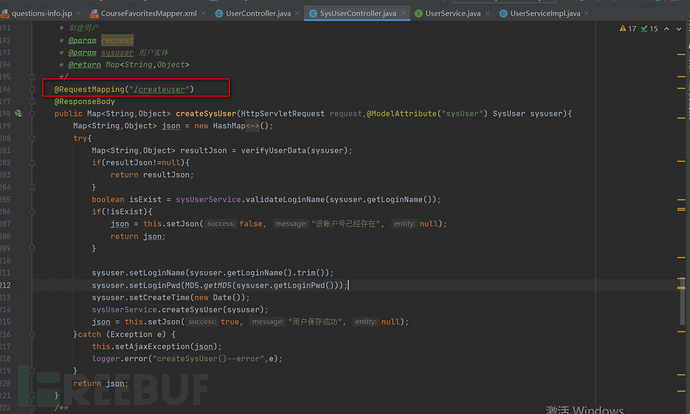This screenshot has width=690, height=414.
Task: Click the top warning stripe mark in the error stripe
Action: 681,55
